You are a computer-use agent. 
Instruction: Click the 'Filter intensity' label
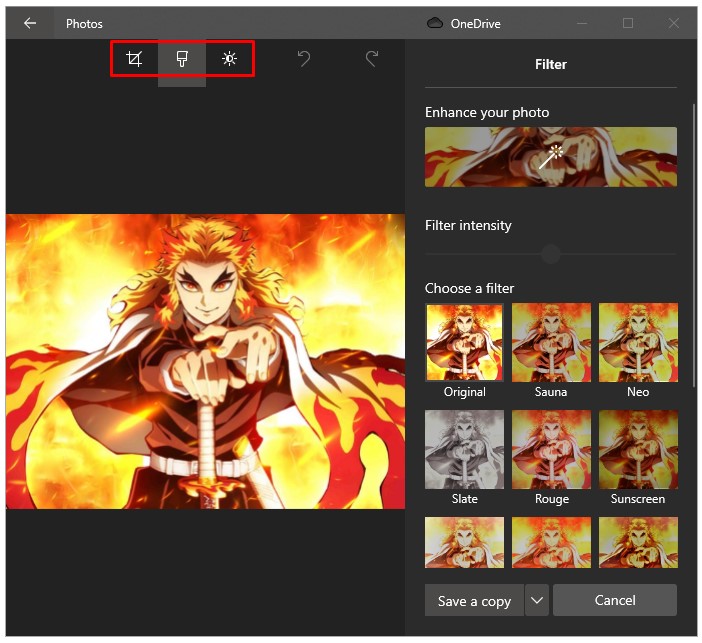(x=468, y=225)
